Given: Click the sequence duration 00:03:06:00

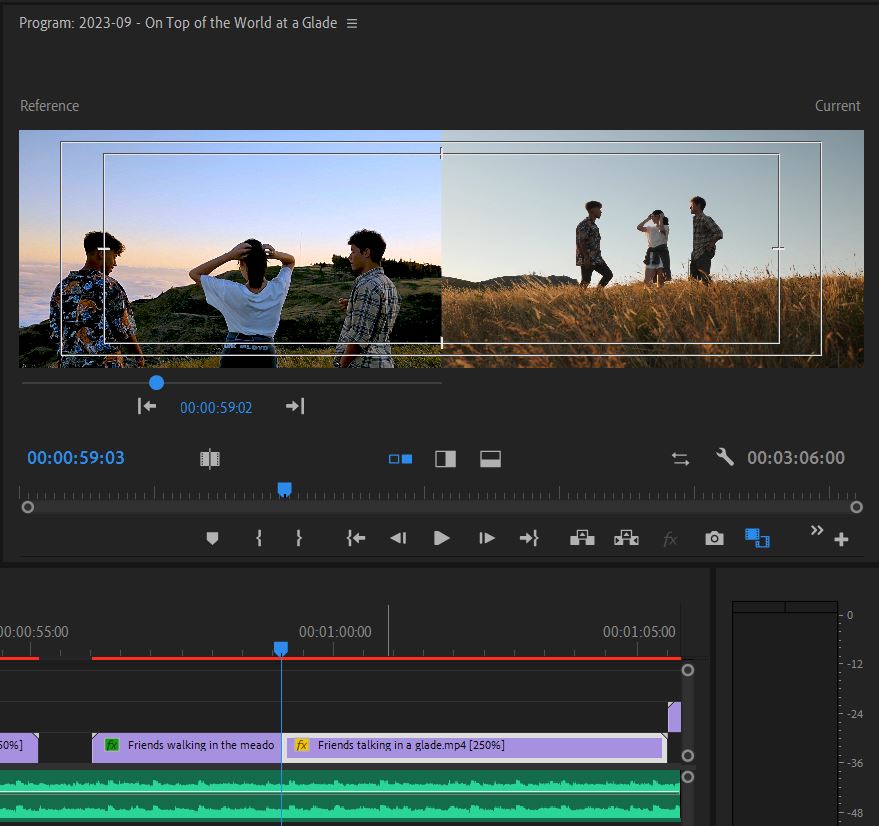Looking at the screenshot, I should (796, 458).
